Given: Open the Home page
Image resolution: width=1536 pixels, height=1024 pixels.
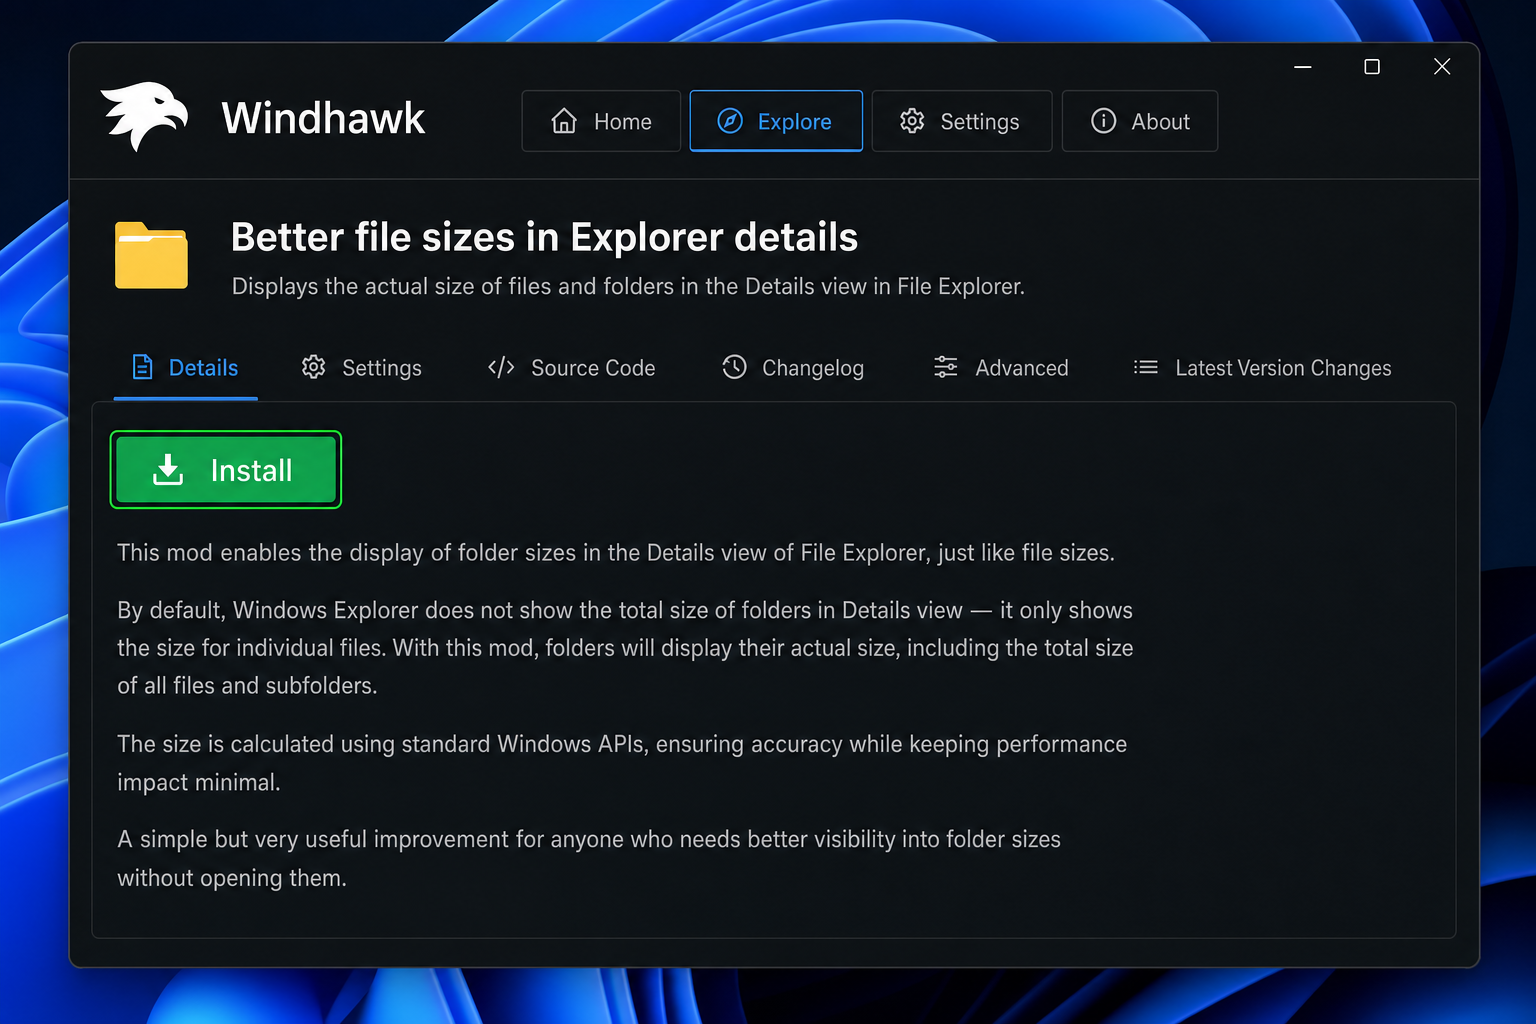Looking at the screenshot, I should pos(601,121).
